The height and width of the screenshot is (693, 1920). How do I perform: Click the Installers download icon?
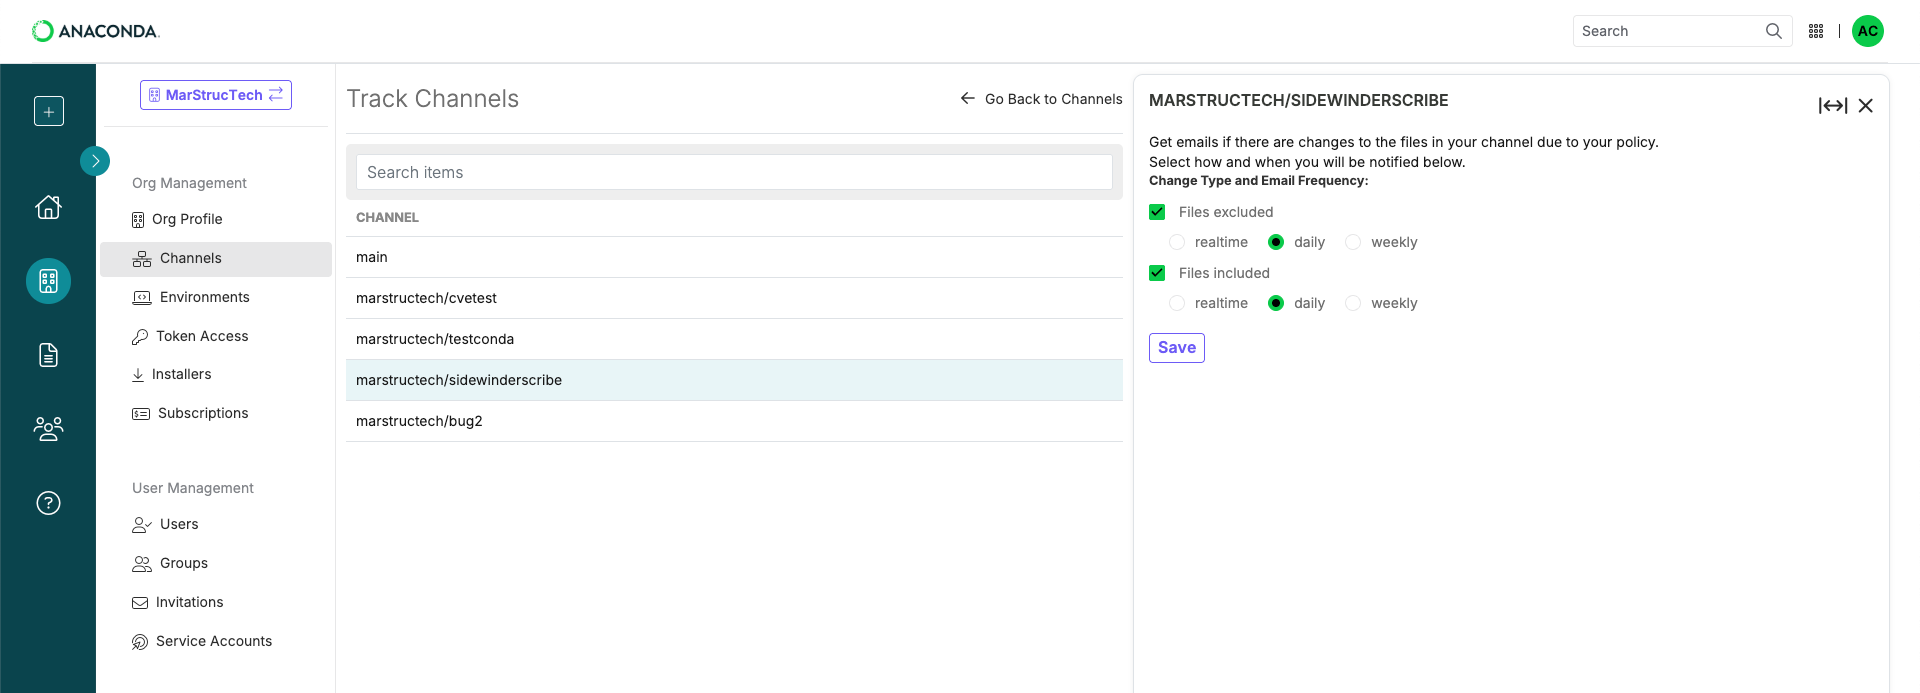pos(138,375)
